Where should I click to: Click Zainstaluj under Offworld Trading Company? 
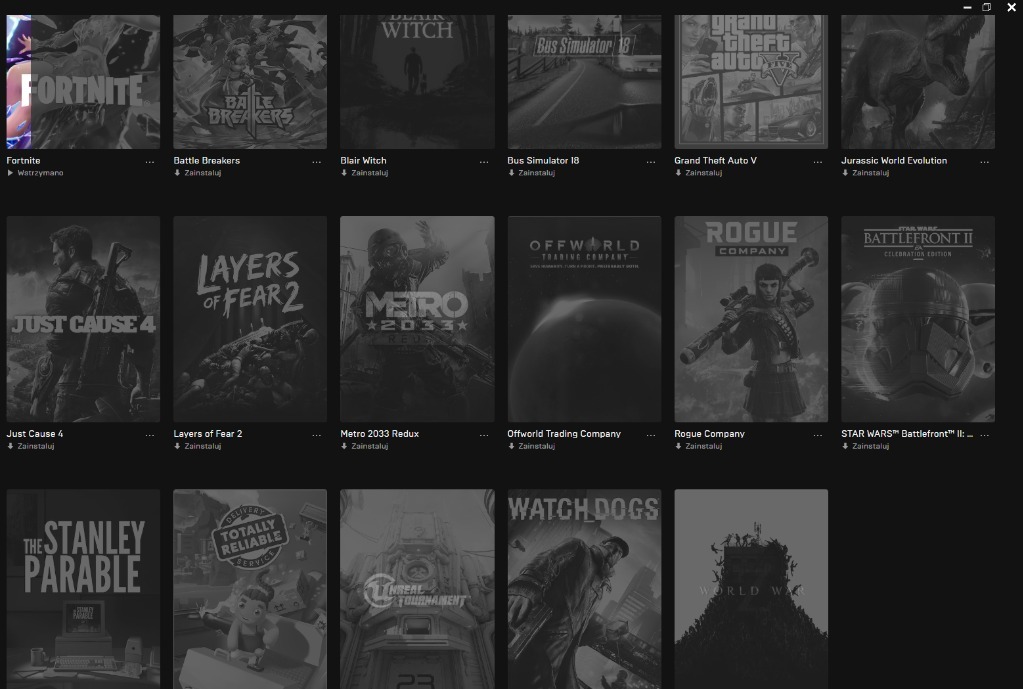532,446
